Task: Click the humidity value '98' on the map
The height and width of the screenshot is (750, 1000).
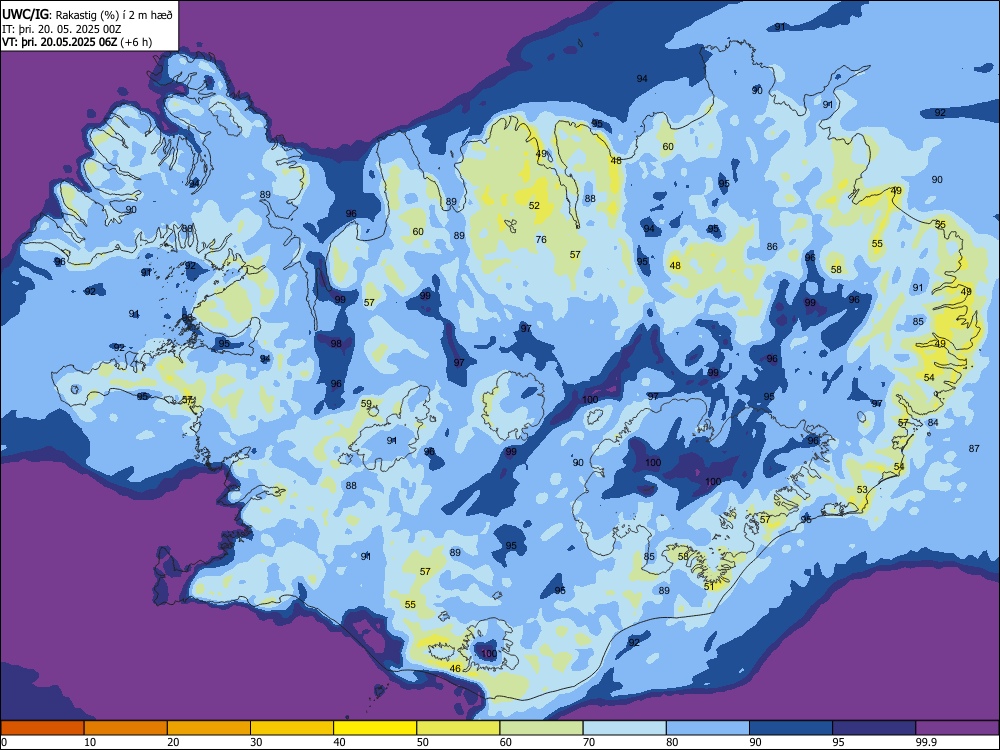Action: [x=336, y=344]
